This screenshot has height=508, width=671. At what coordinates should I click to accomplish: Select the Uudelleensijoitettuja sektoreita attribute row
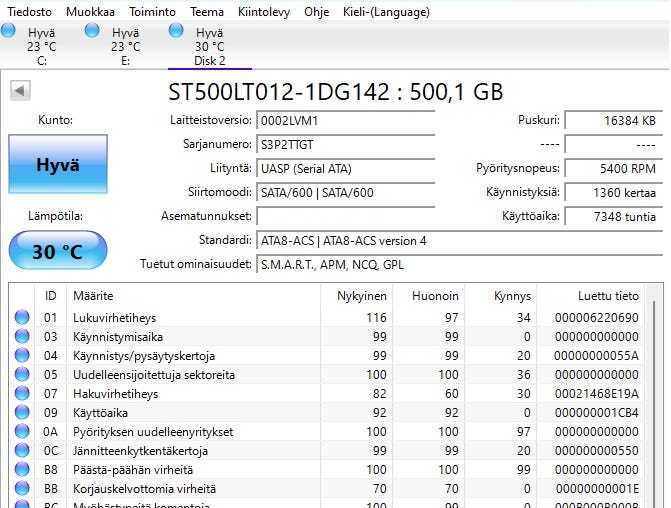click(x=153, y=375)
